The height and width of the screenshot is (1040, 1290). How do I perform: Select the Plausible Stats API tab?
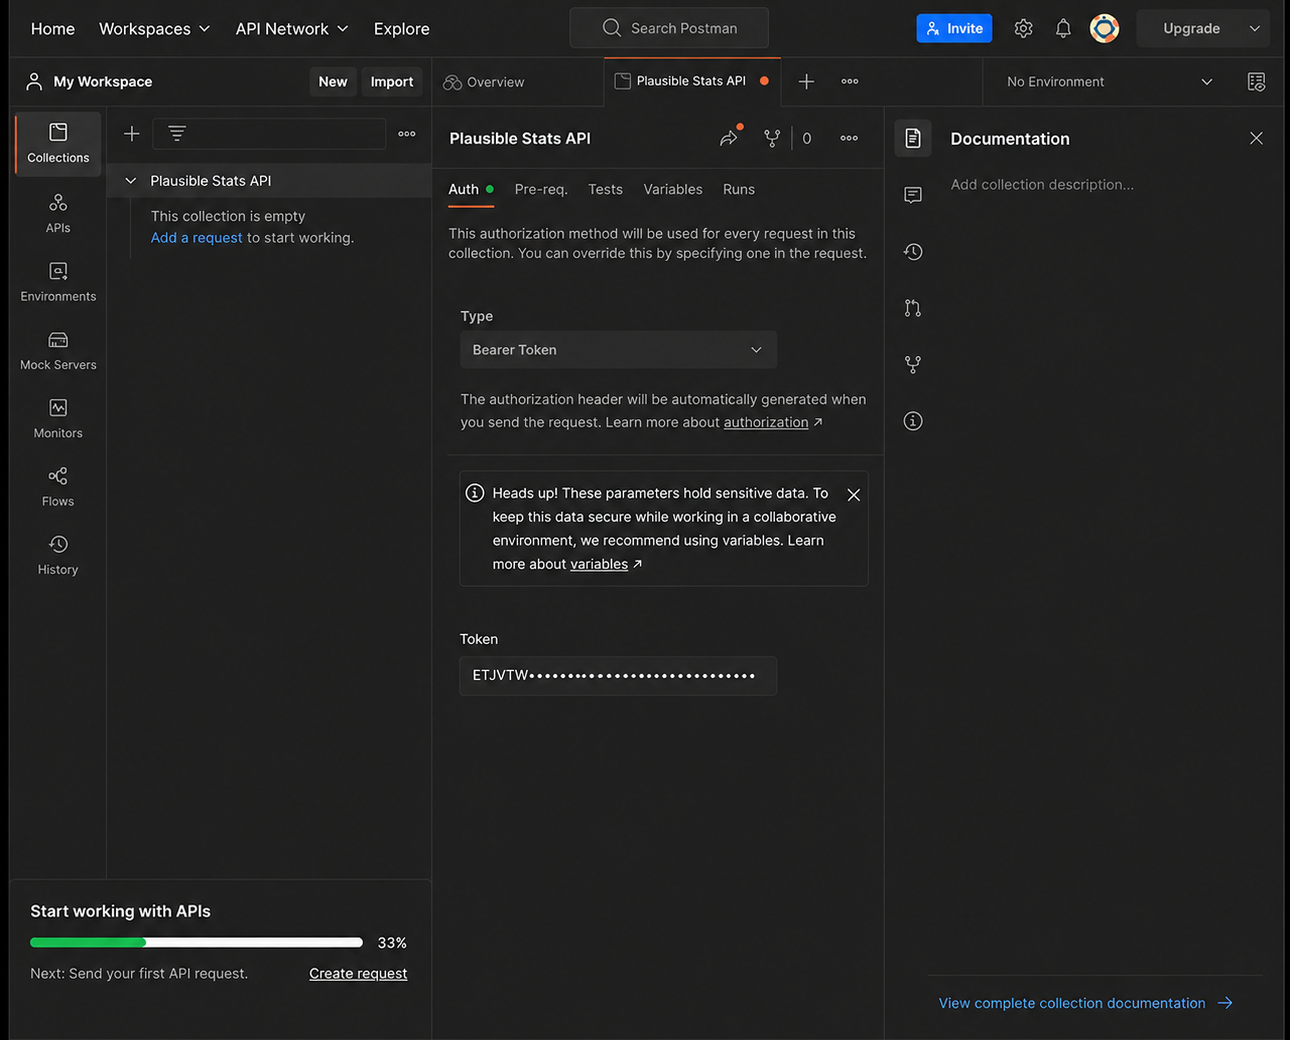point(691,81)
